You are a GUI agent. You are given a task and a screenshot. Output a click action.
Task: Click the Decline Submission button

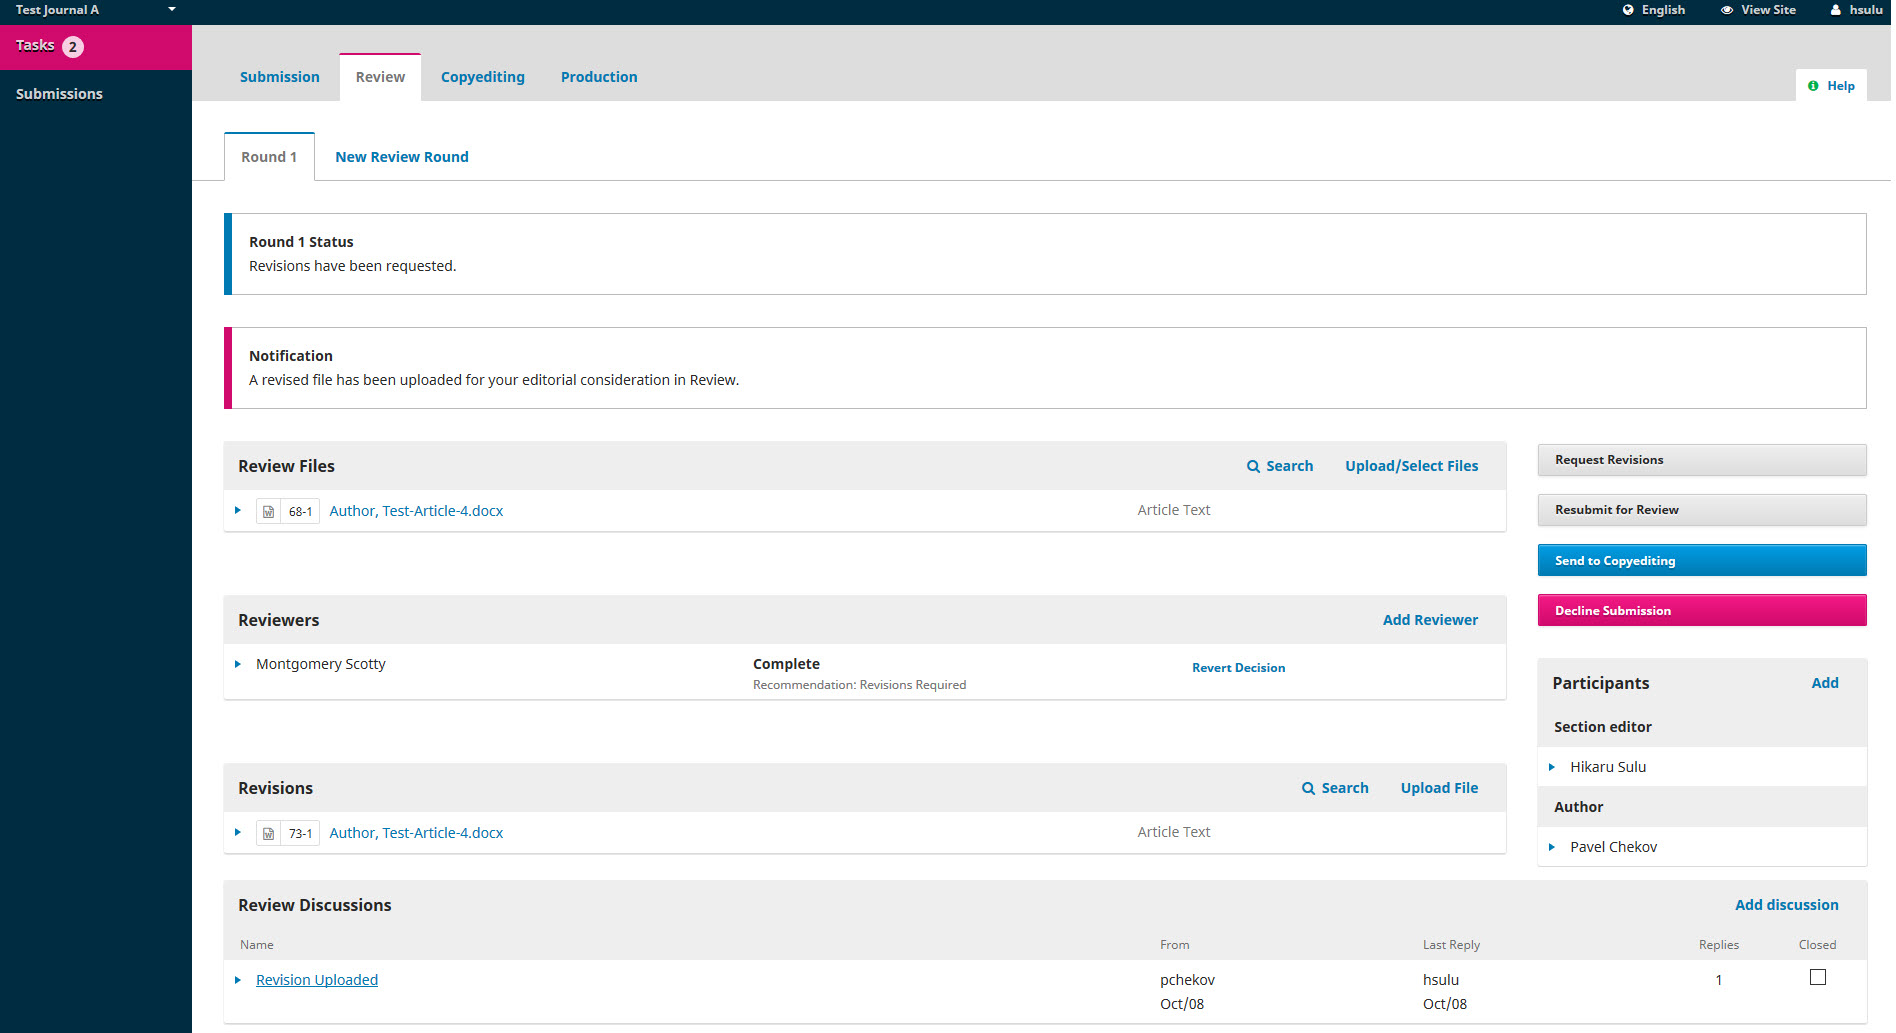(x=1702, y=610)
